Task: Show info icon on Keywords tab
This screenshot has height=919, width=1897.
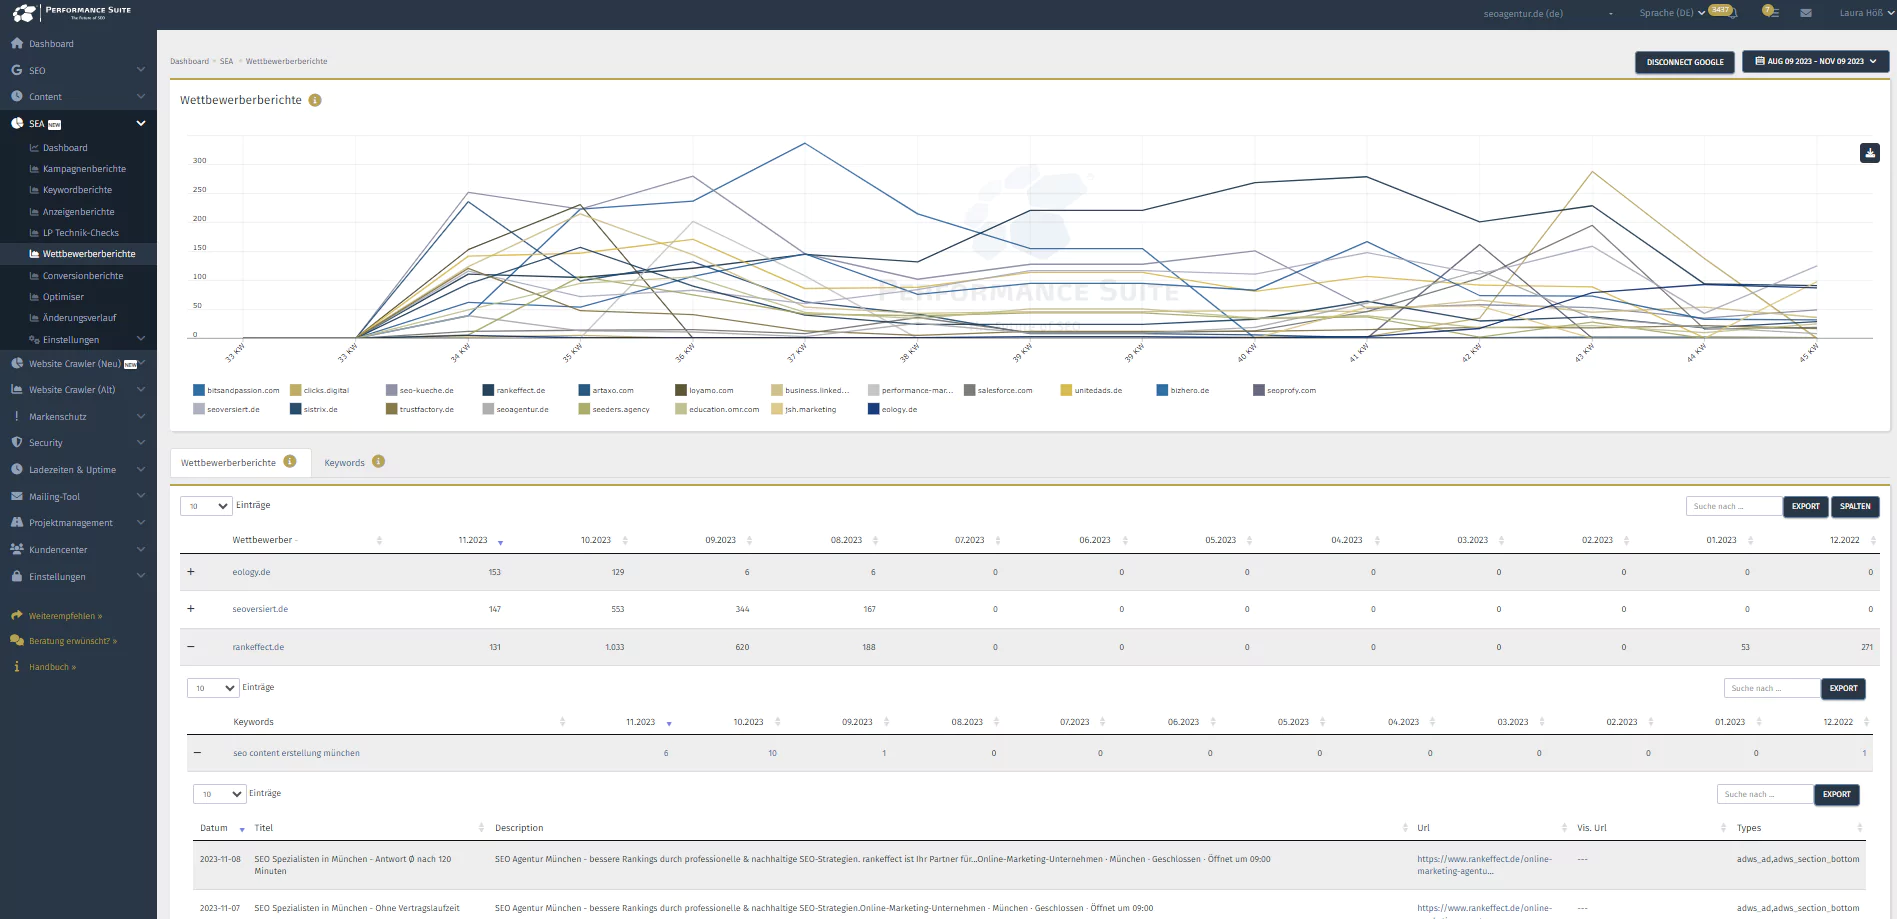Action: [x=378, y=462]
